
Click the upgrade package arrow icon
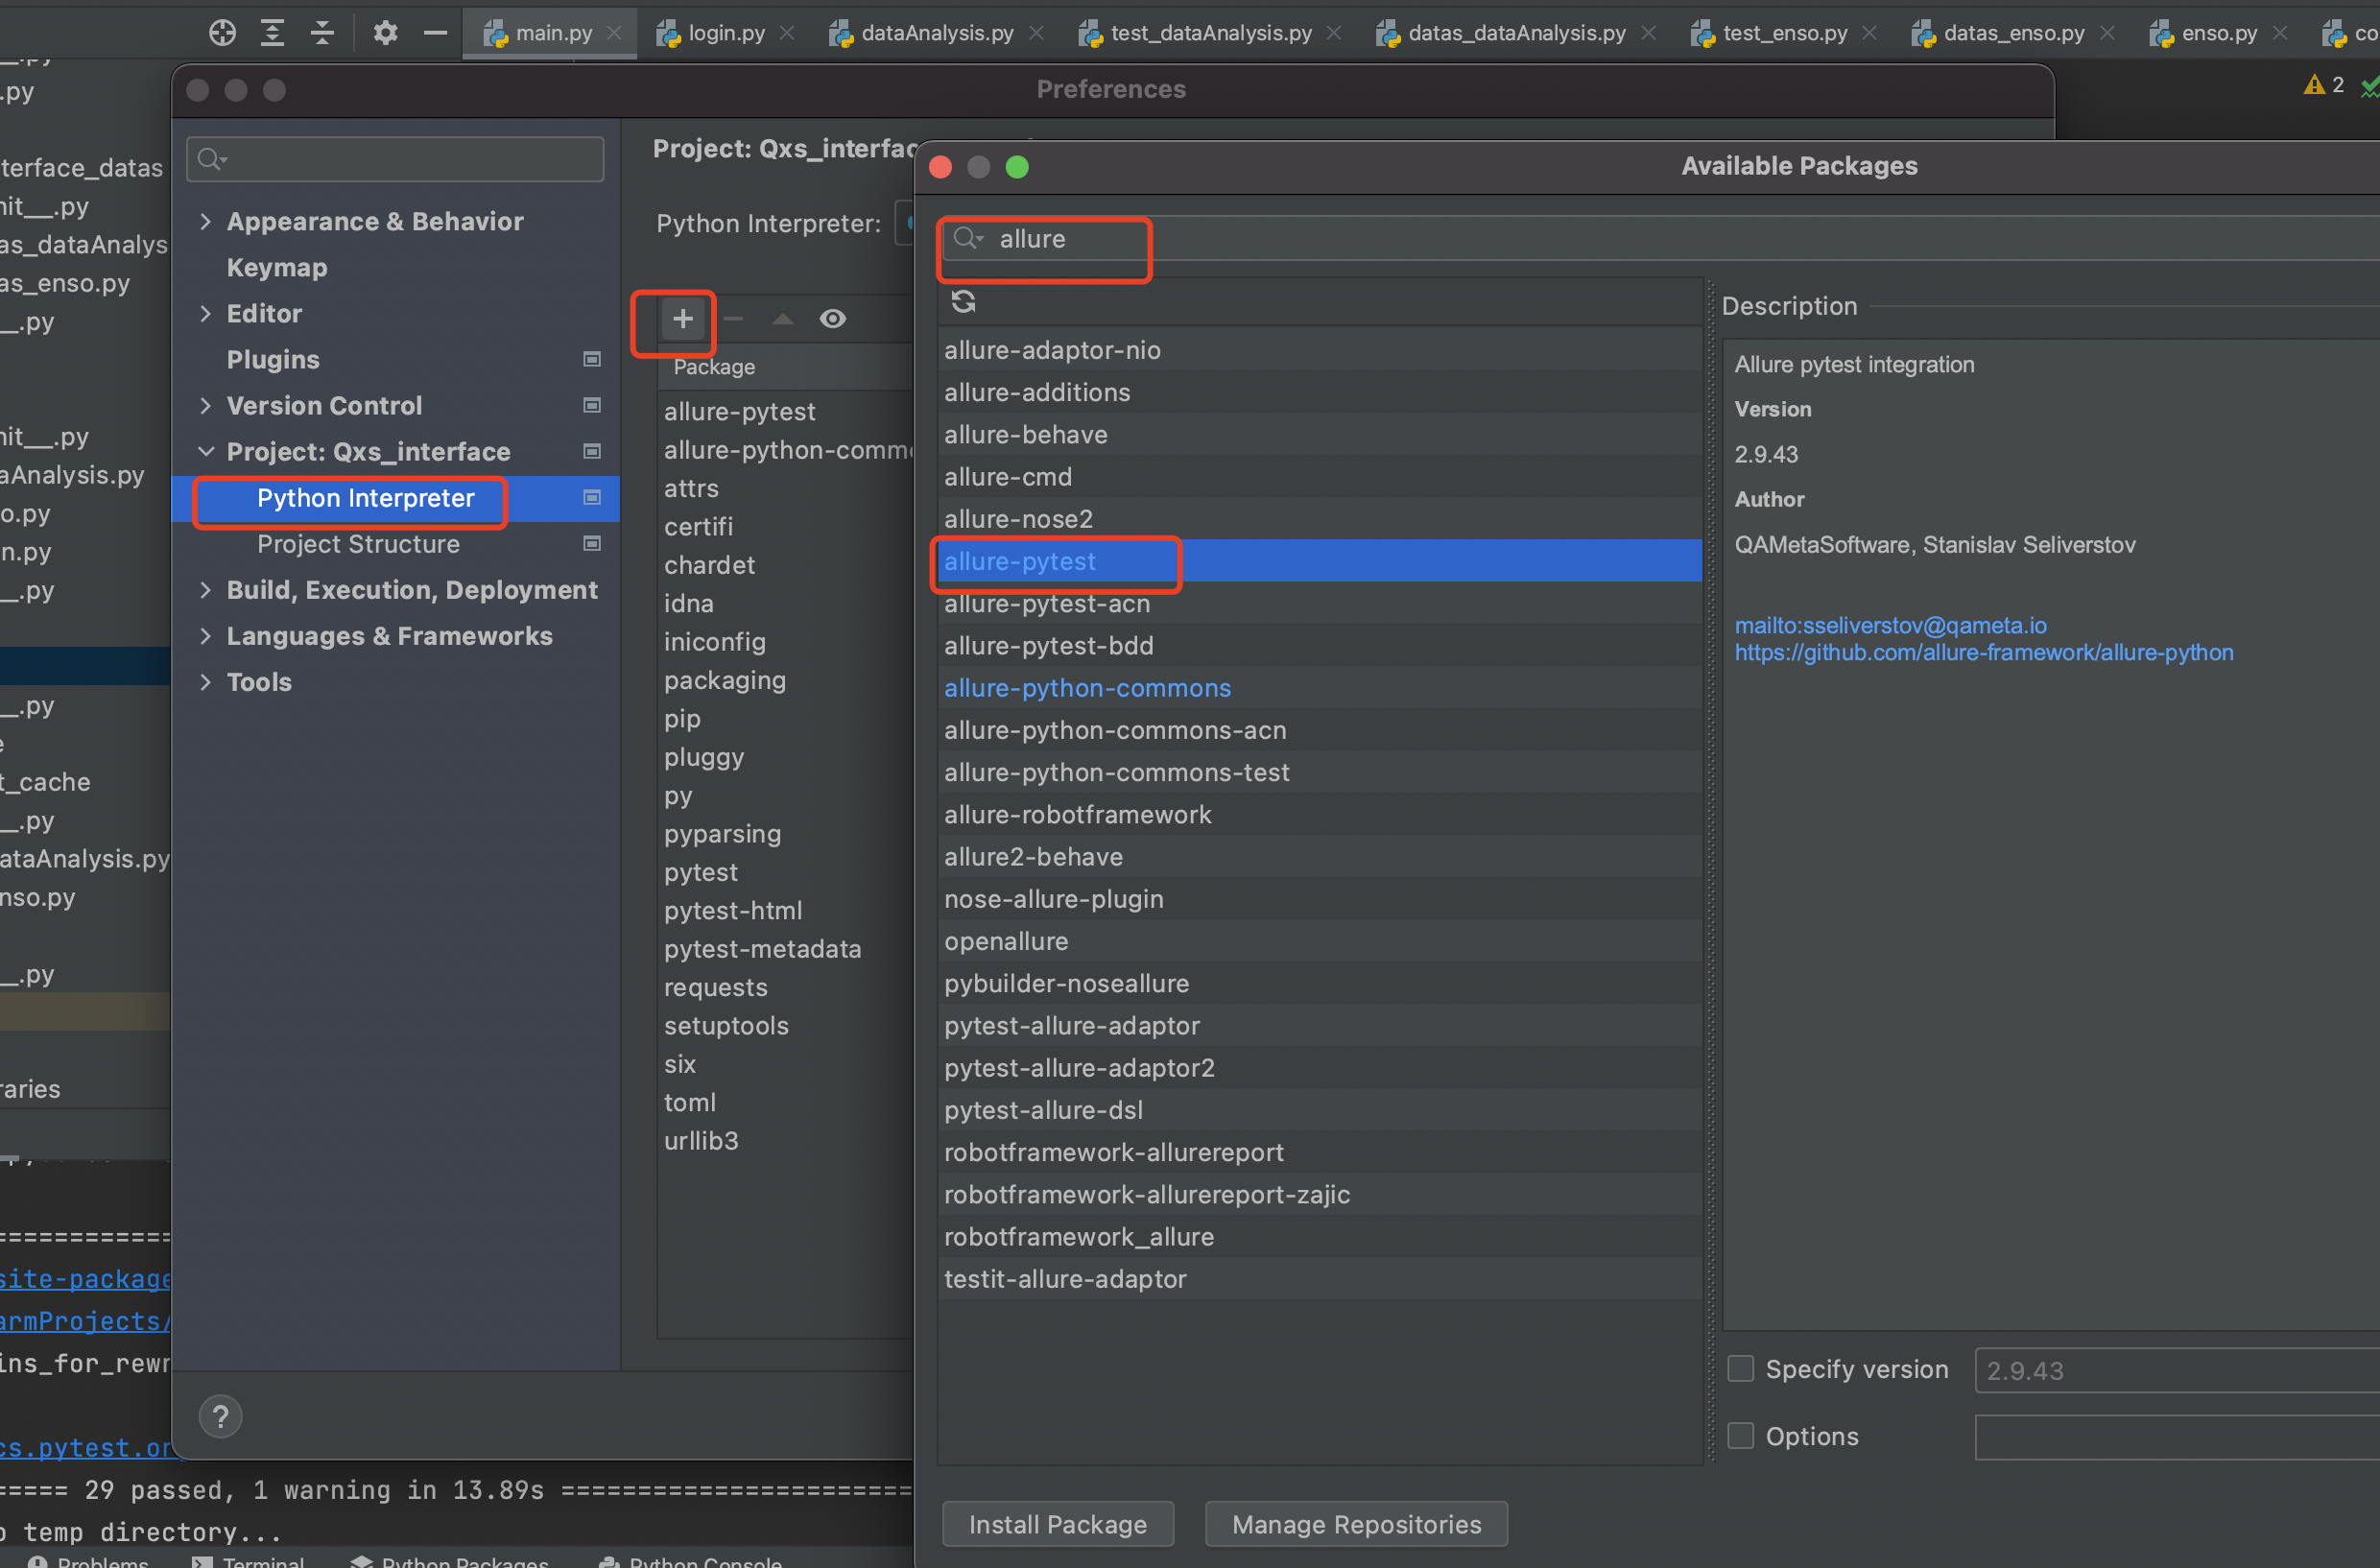point(783,319)
